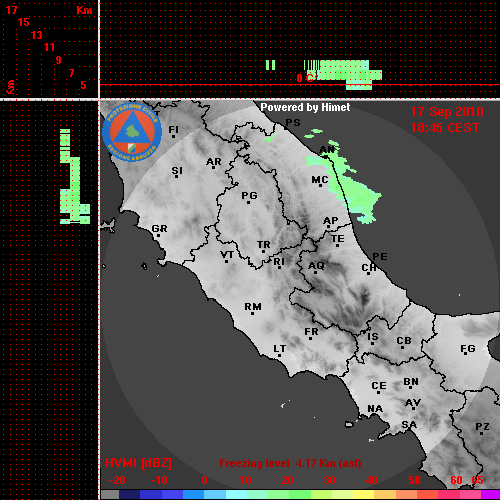This screenshot has width=500, height=500.
Task: Select the time stamp '18:45 CEST'
Action: click(445, 128)
